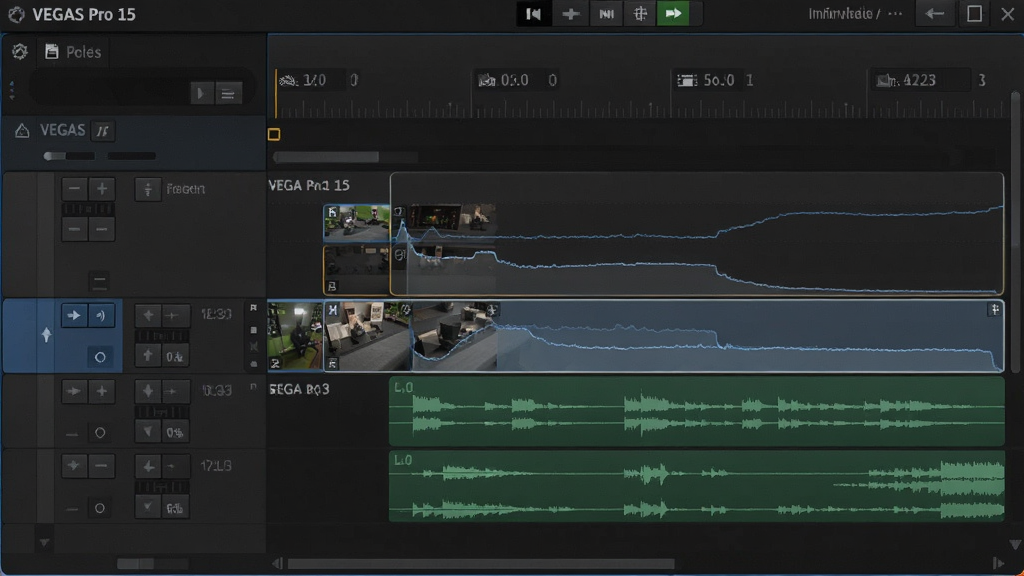This screenshot has height=576, width=1024.
Task: Click the ruler marker labeled 05.0
Action: [516, 80]
